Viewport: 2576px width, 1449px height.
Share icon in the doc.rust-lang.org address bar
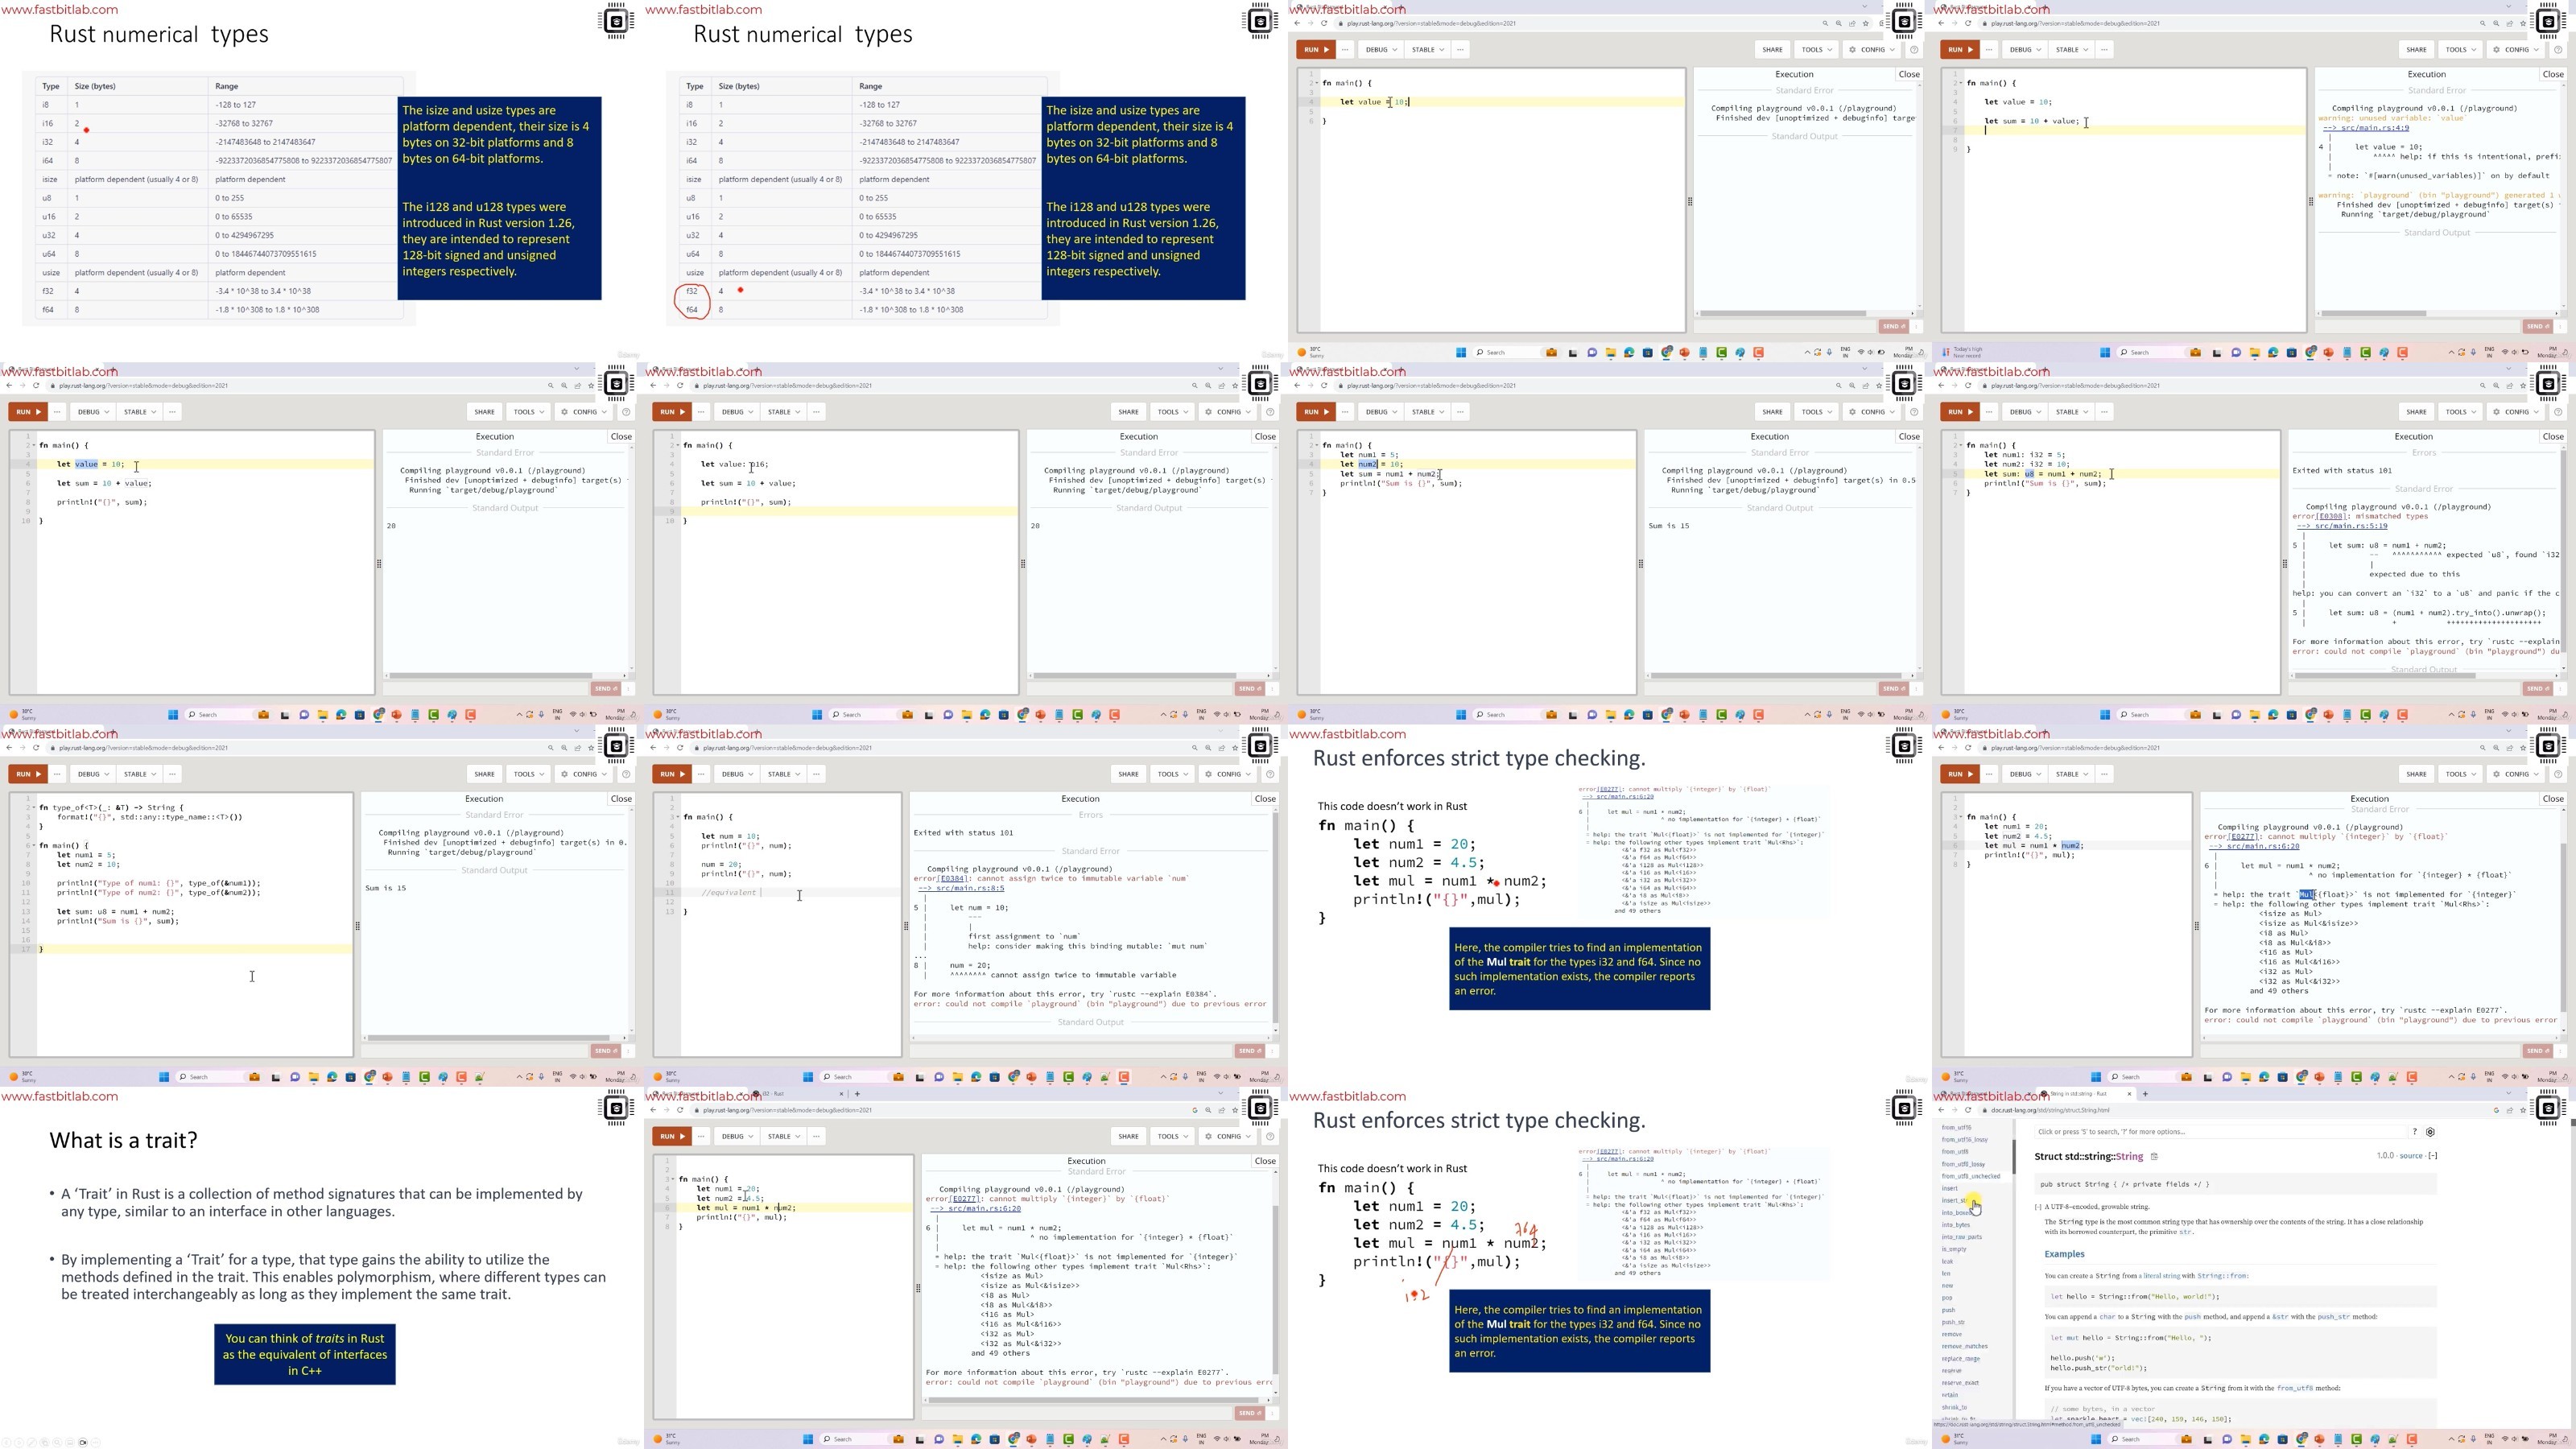2510,1110
